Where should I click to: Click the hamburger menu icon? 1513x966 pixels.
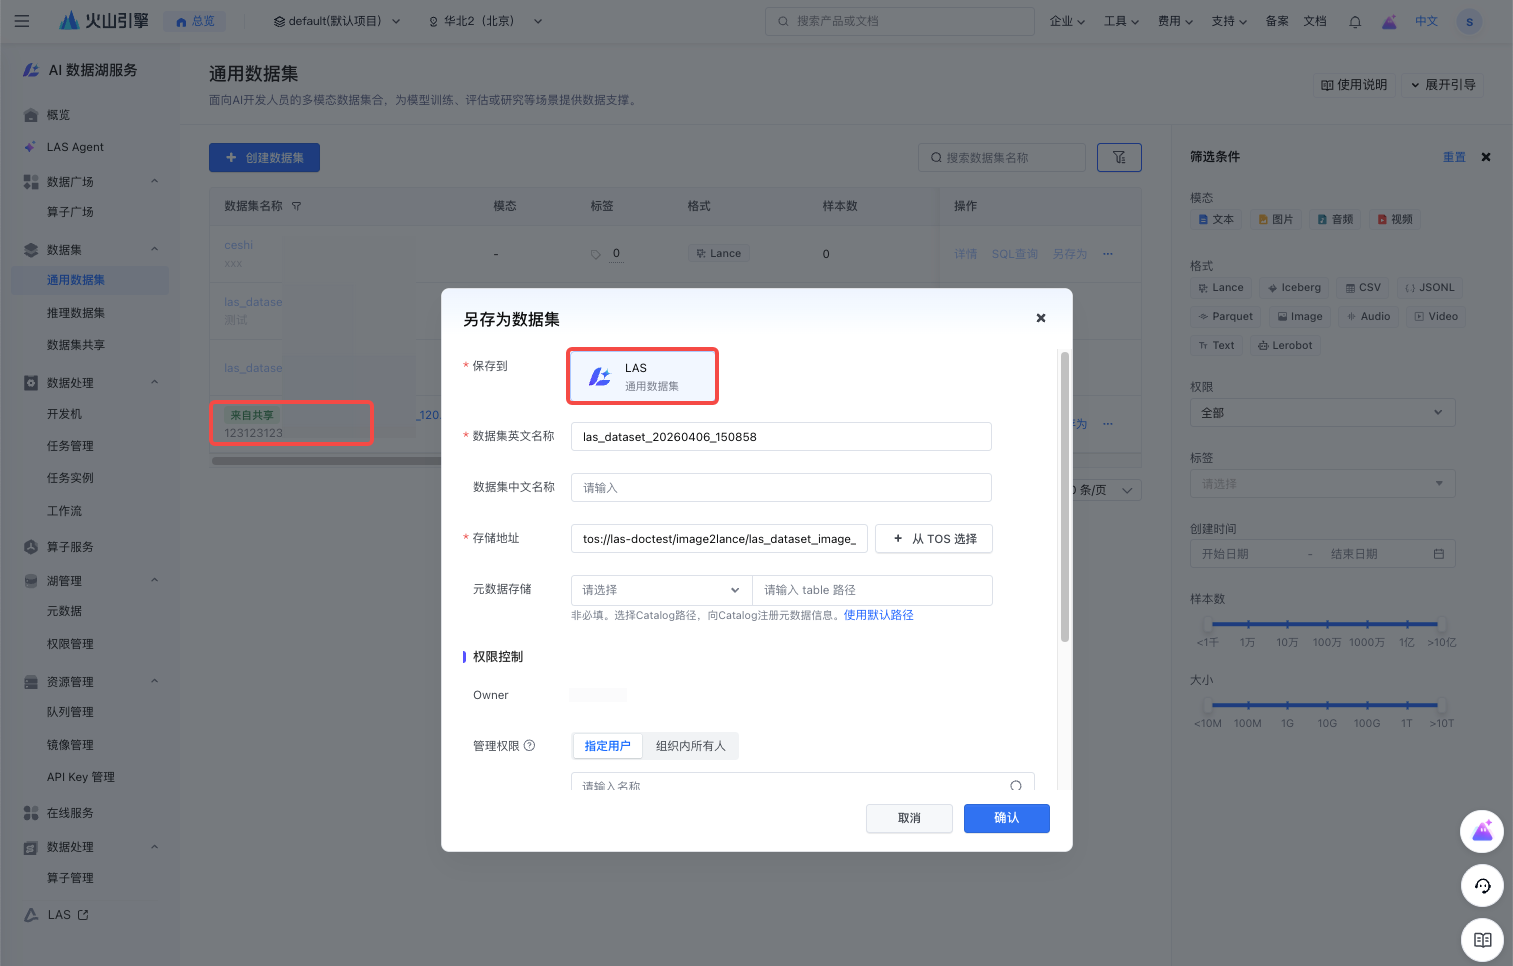pos(22,21)
